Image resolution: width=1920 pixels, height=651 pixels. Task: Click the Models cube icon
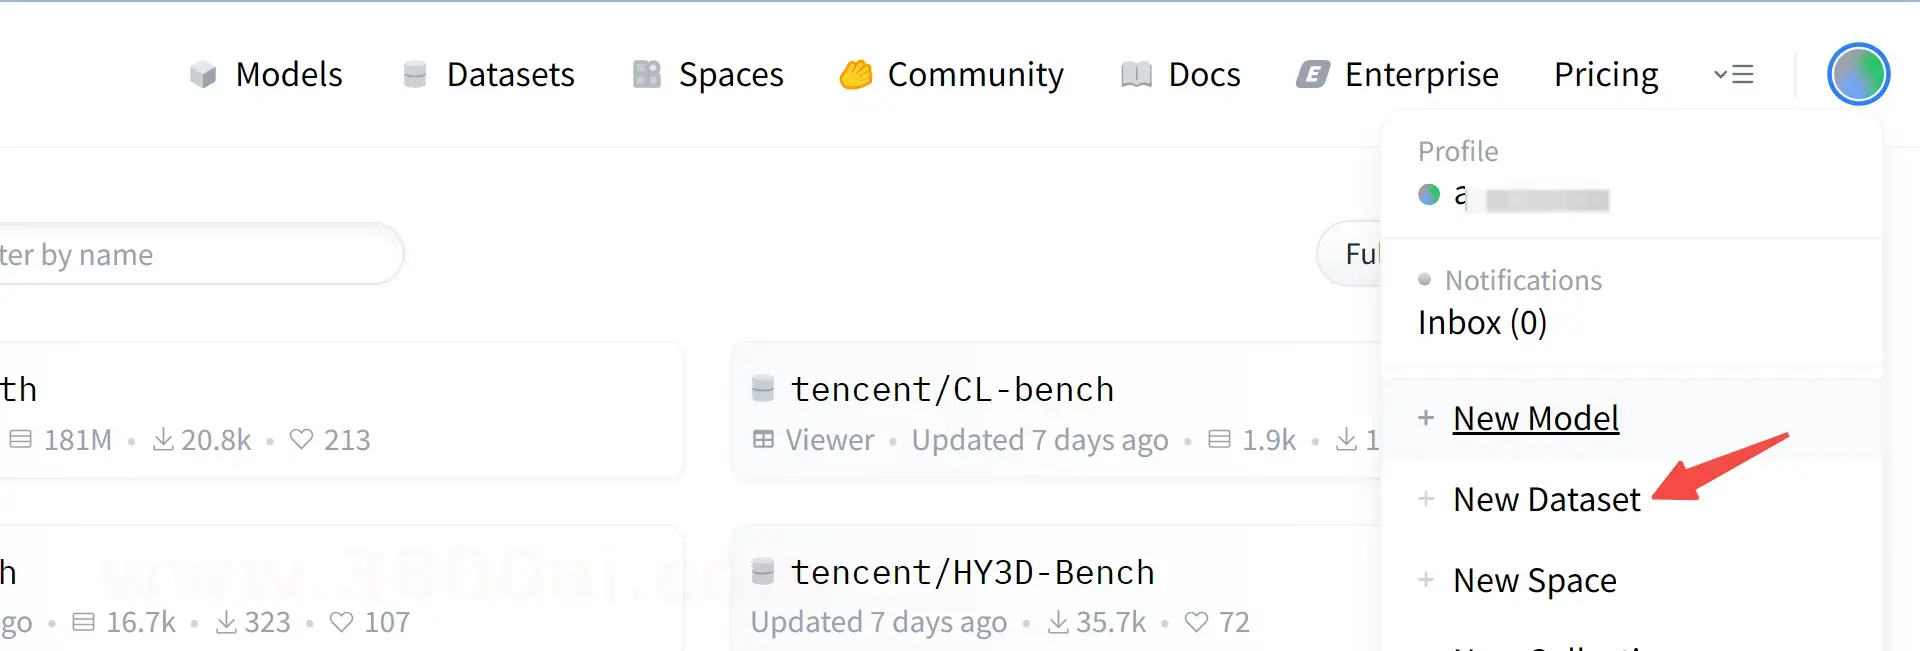203,75
